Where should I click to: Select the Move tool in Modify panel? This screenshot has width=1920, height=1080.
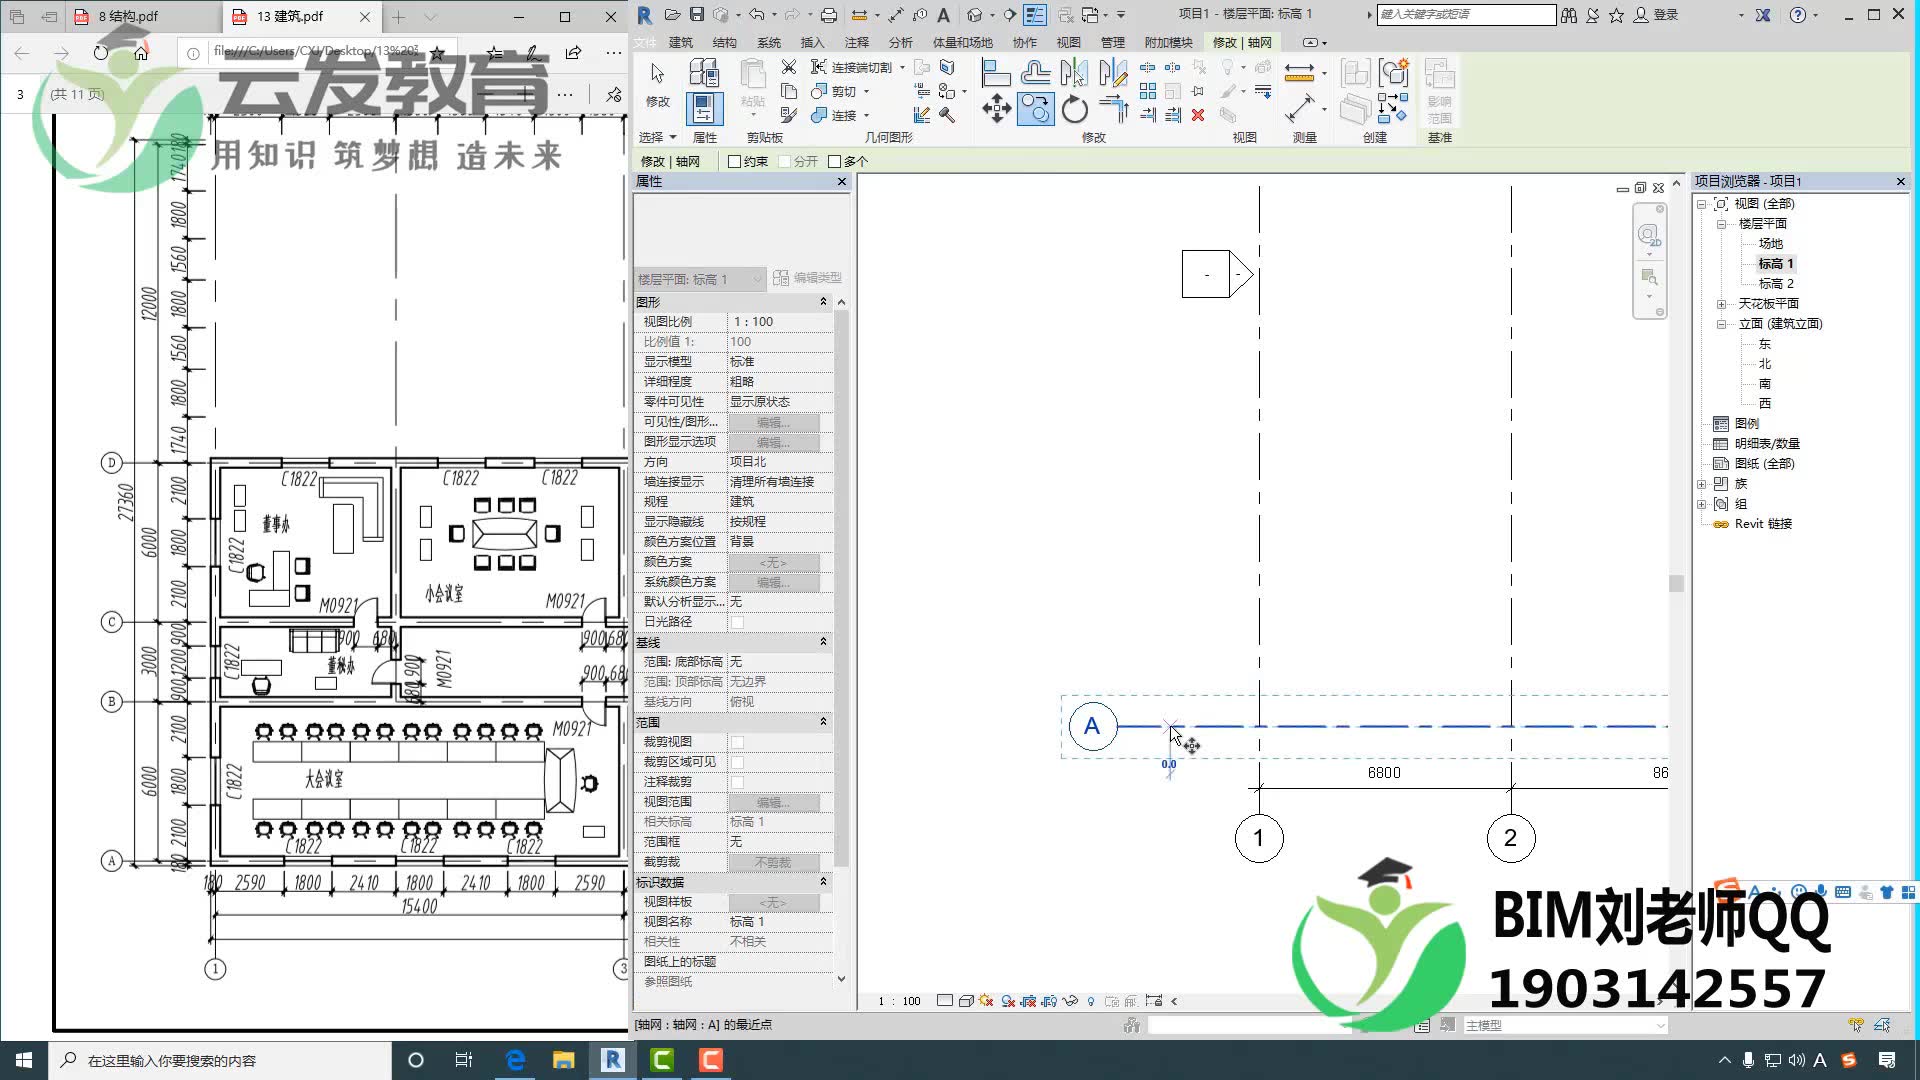[x=996, y=109]
